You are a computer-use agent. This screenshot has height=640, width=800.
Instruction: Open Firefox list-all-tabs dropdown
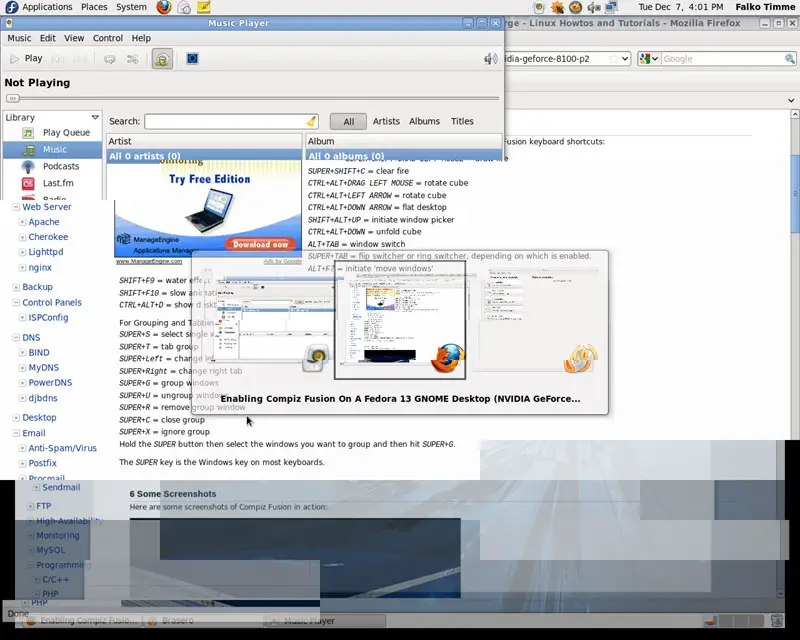click(791, 101)
